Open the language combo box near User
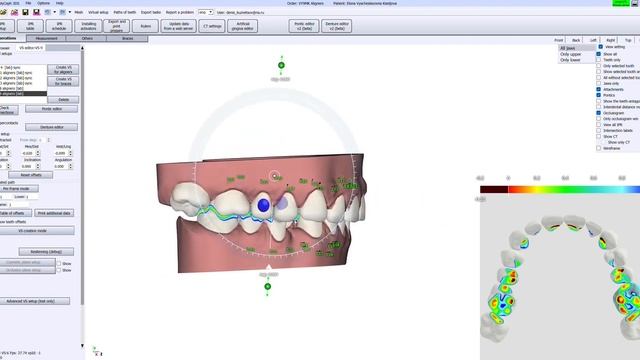640x360 pixels. pos(205,12)
